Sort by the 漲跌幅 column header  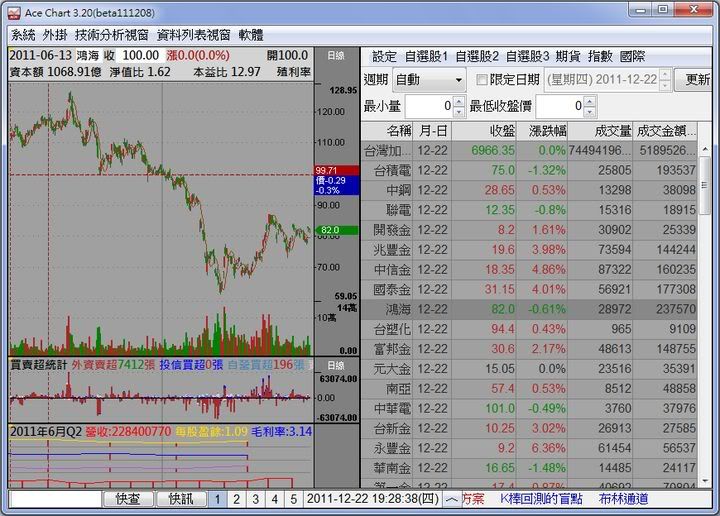pos(542,131)
